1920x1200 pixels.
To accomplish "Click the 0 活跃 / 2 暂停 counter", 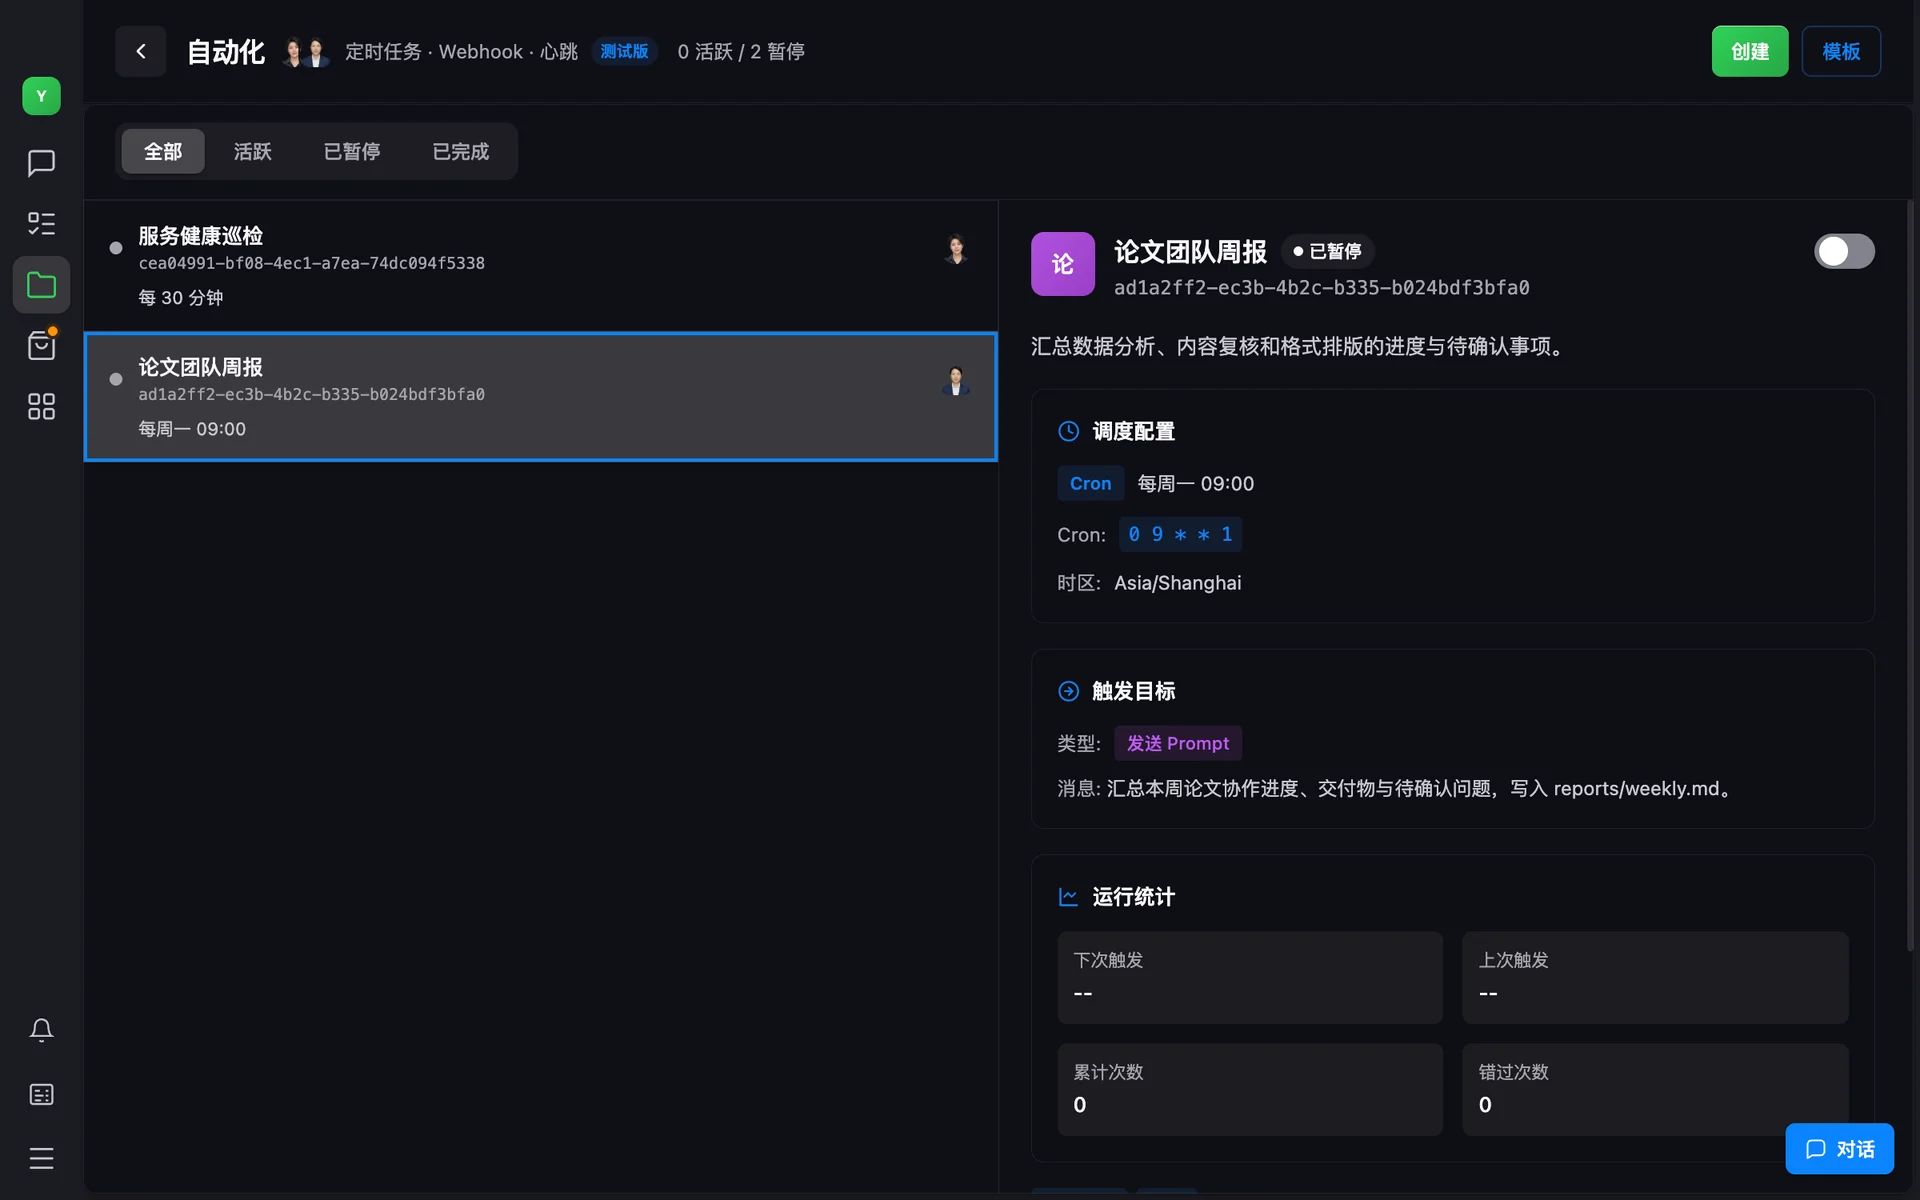I will pos(741,52).
